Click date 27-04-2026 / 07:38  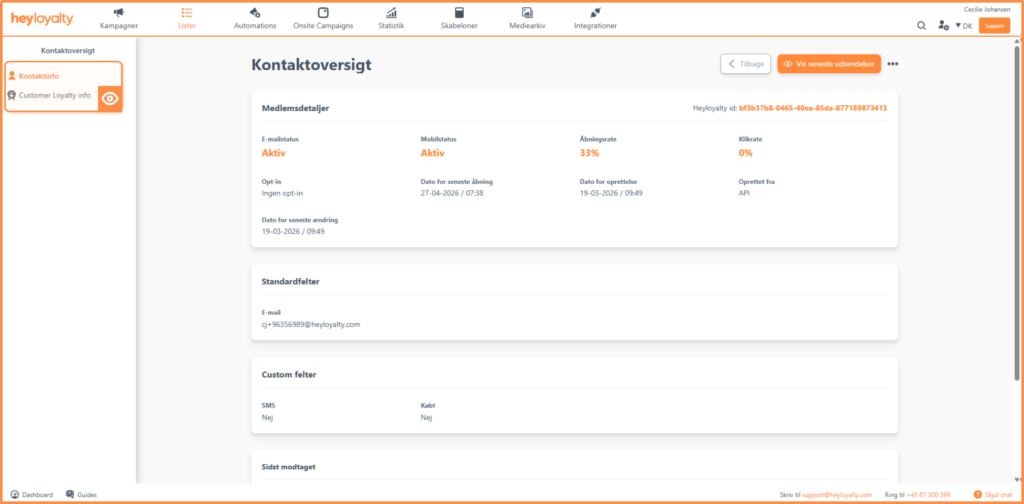tap(451, 193)
